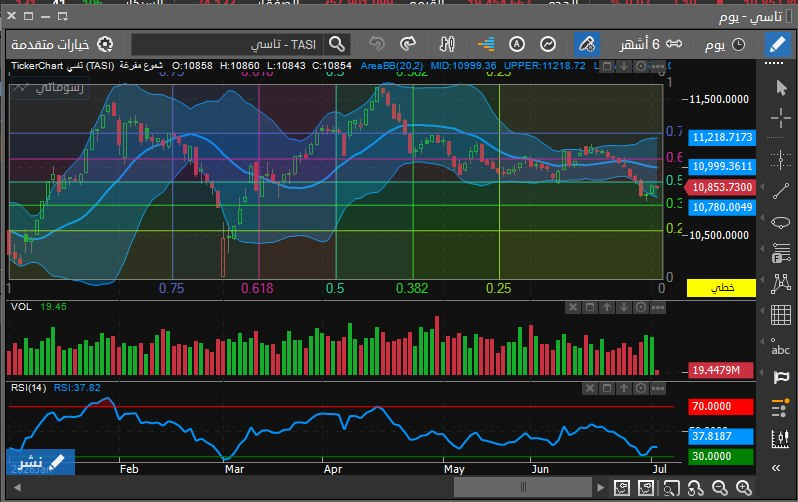Expand ellipse tool variants small arrow
This screenshot has height=502, width=798.
[x=762, y=218]
